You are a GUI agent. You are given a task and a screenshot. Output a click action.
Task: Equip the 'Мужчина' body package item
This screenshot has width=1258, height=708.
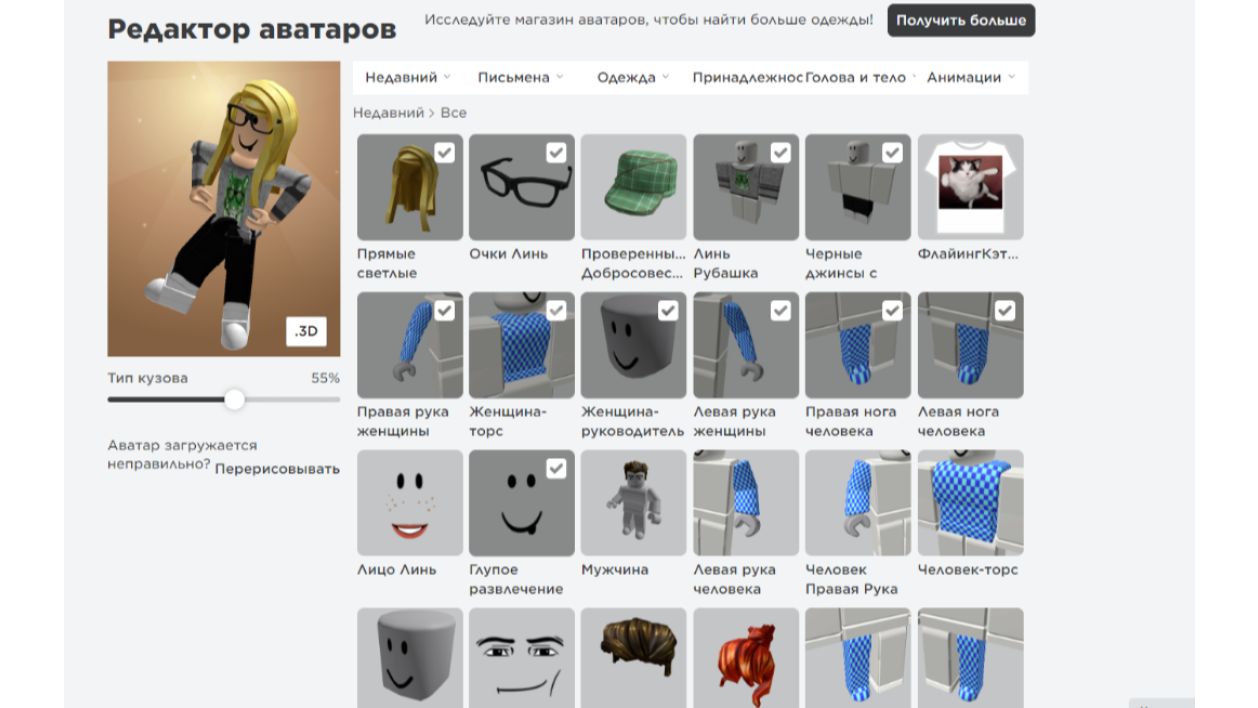point(634,503)
